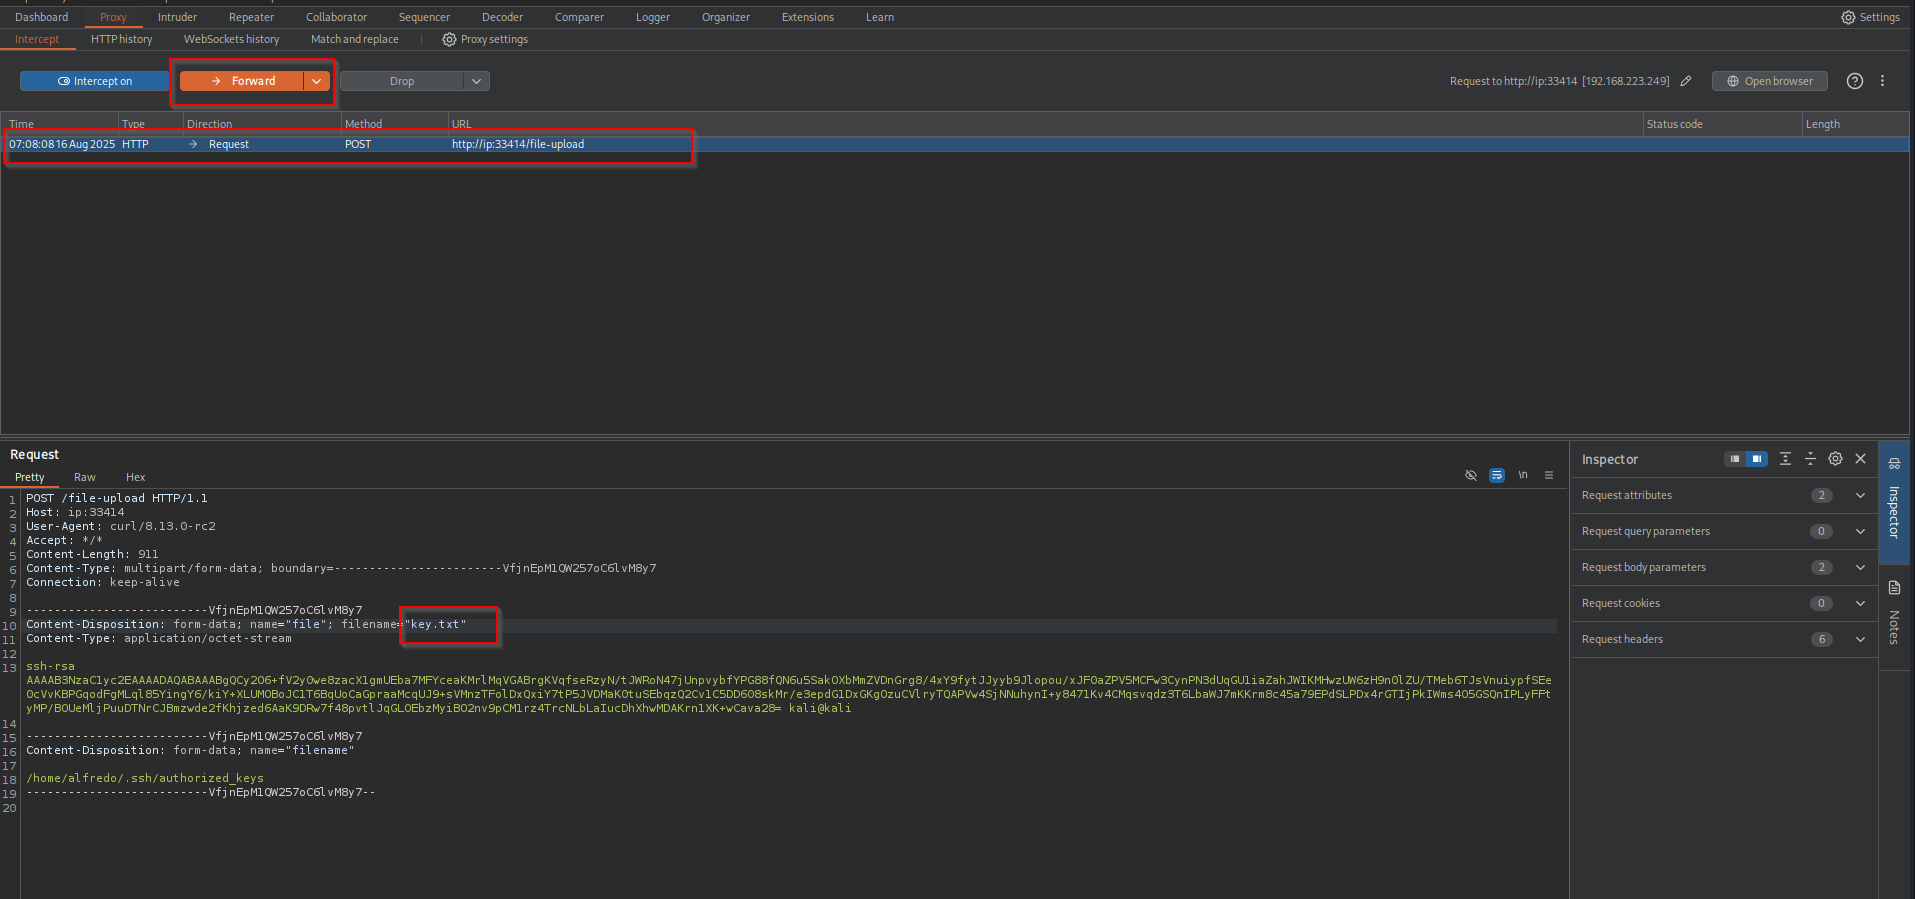Open the Drop button dropdown arrow

click(477, 81)
